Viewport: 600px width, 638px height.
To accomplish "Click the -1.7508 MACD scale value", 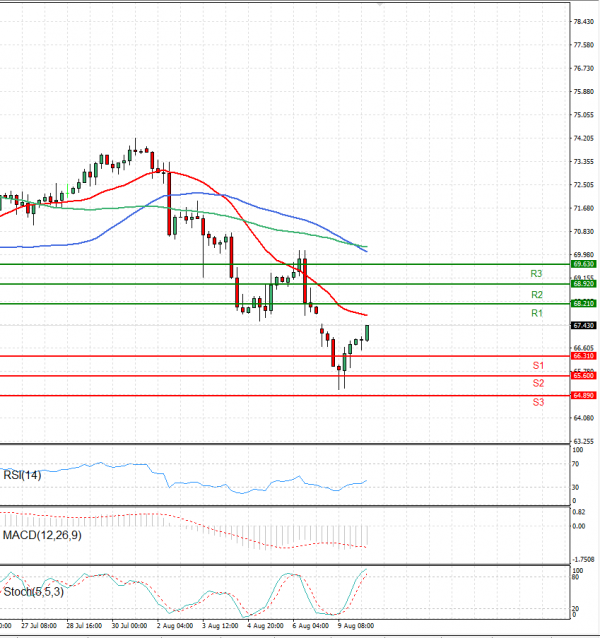I will pos(584,560).
